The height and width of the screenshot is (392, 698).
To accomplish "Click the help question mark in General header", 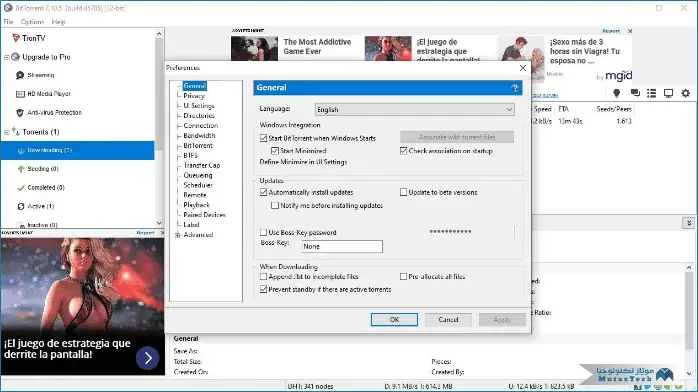I will tap(515, 88).
